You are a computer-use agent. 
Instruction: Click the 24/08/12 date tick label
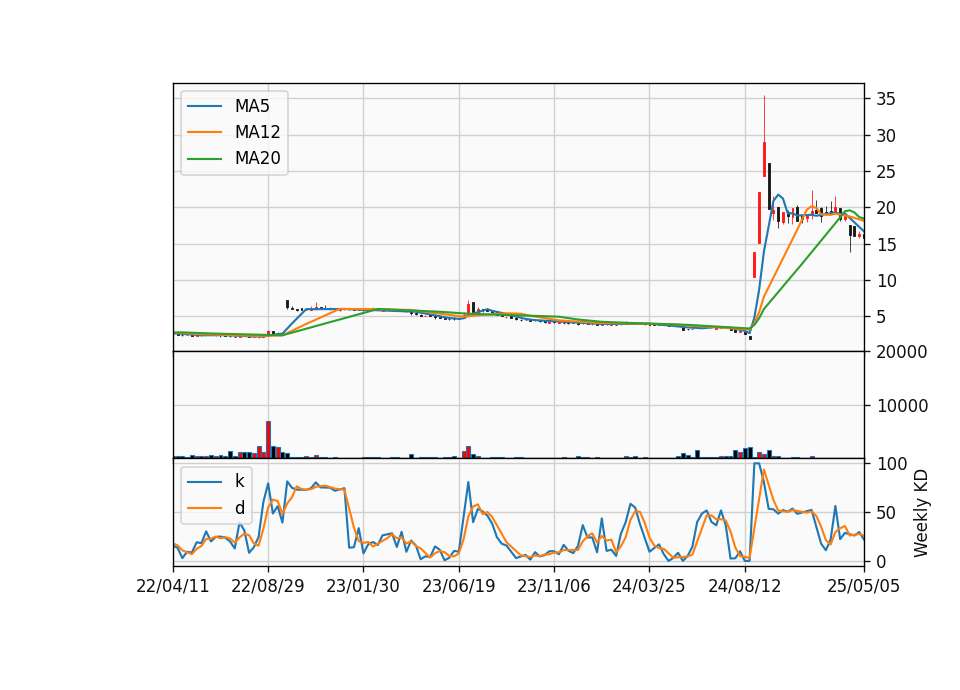745,586
